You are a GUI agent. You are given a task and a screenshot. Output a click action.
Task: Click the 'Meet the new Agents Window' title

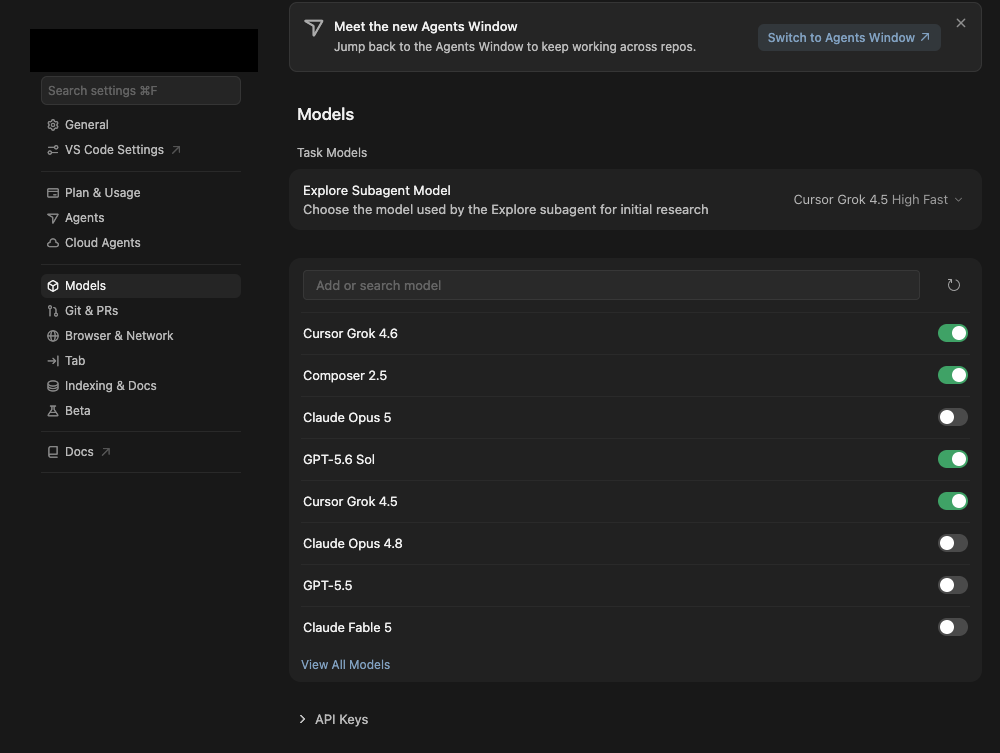tap(425, 27)
